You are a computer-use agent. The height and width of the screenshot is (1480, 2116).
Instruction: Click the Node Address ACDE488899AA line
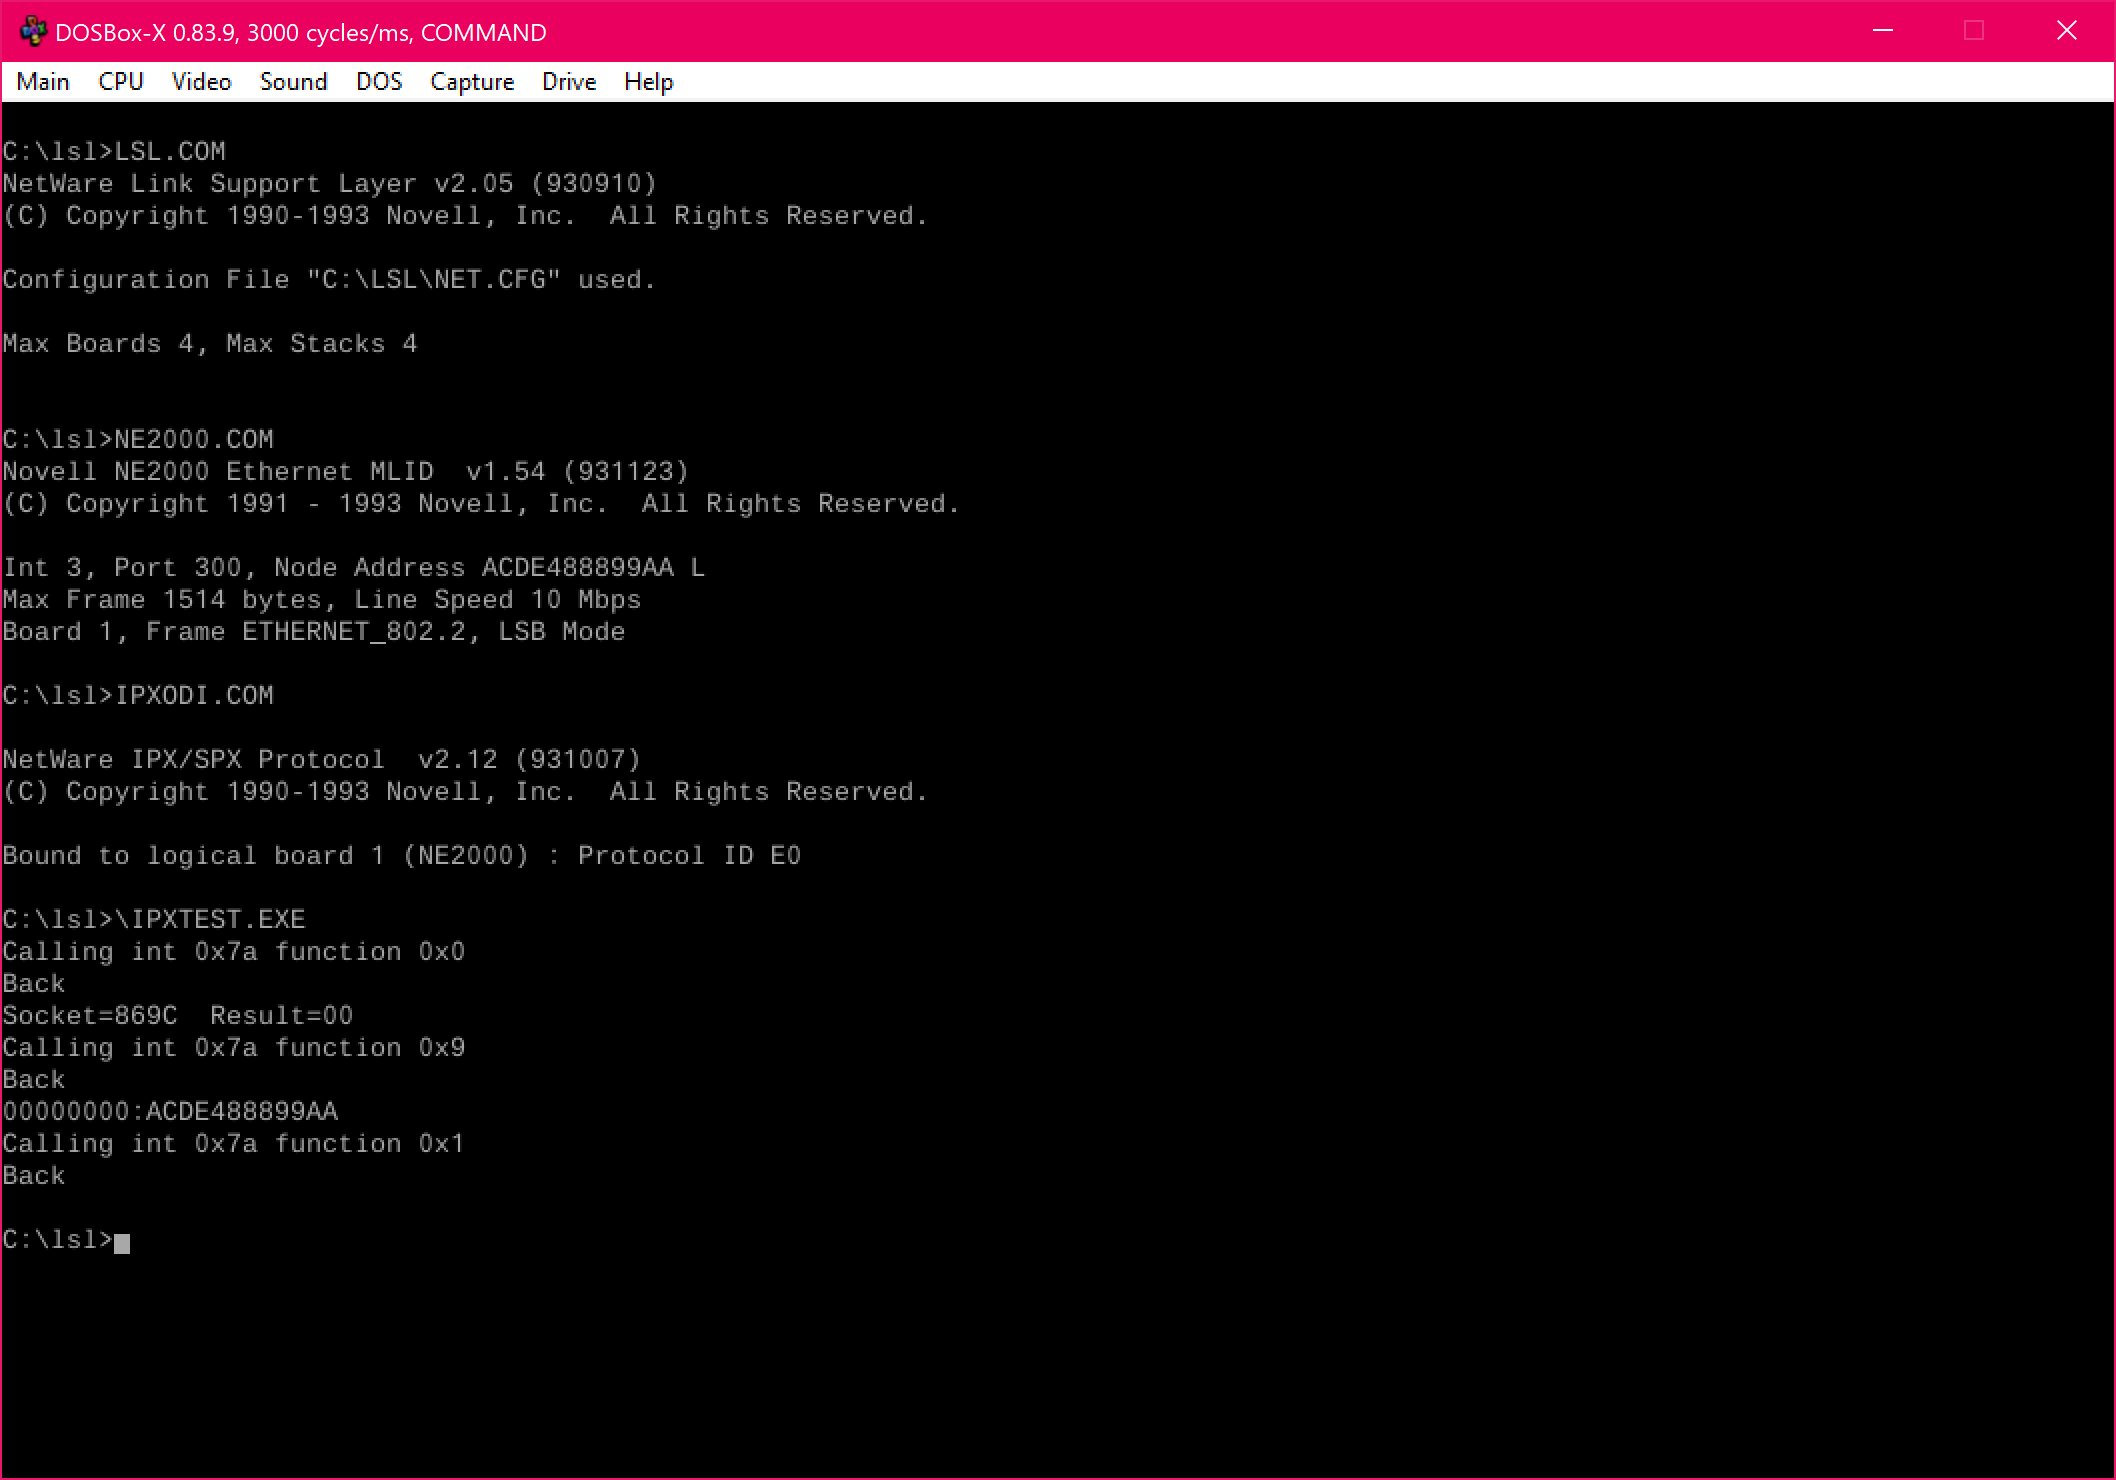354,567
